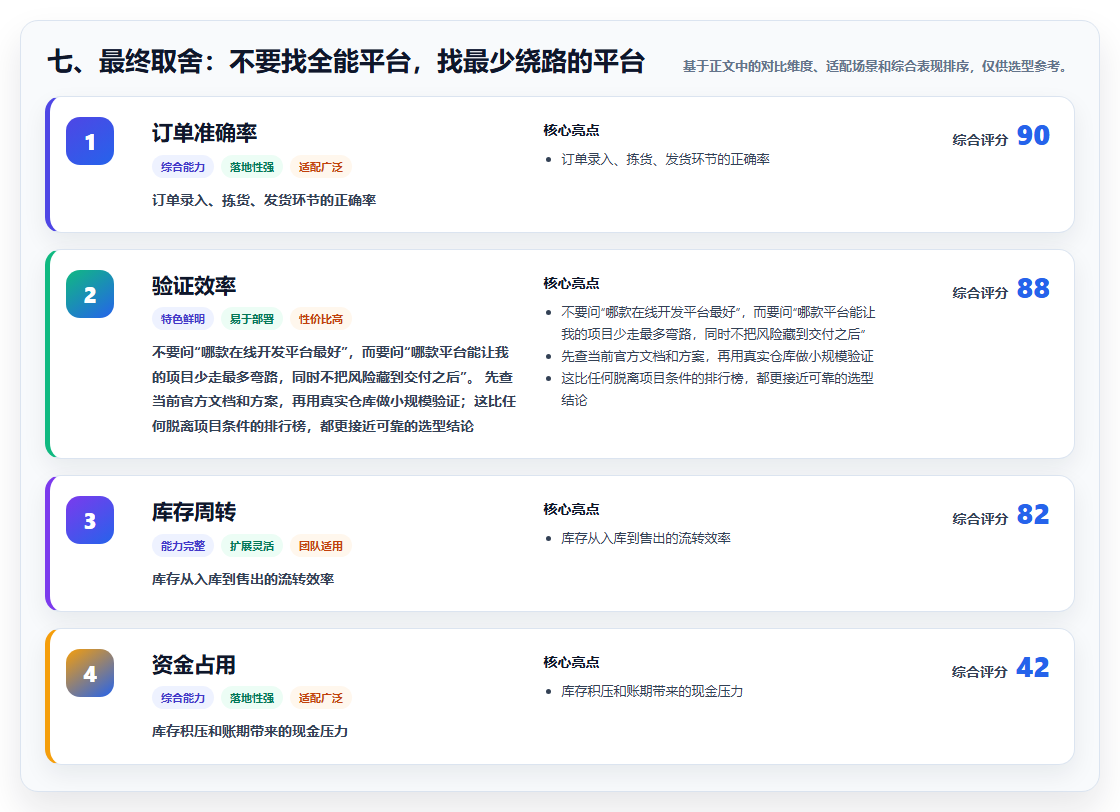Image resolution: width=1120 pixels, height=812 pixels.
Task: Select the 订单准确率 card title
Action: [x=204, y=133]
